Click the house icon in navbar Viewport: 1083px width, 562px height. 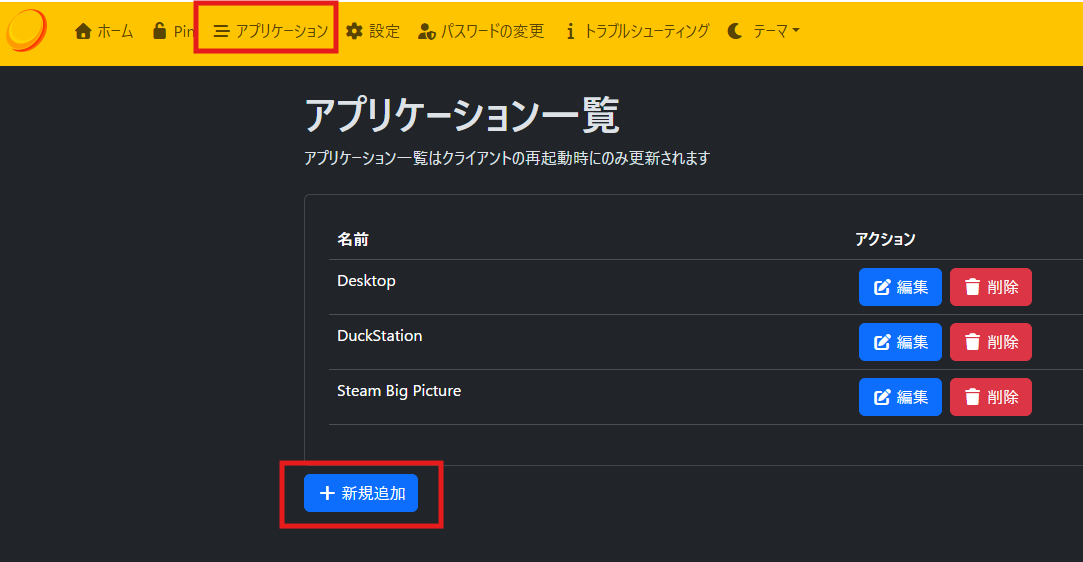pos(84,31)
